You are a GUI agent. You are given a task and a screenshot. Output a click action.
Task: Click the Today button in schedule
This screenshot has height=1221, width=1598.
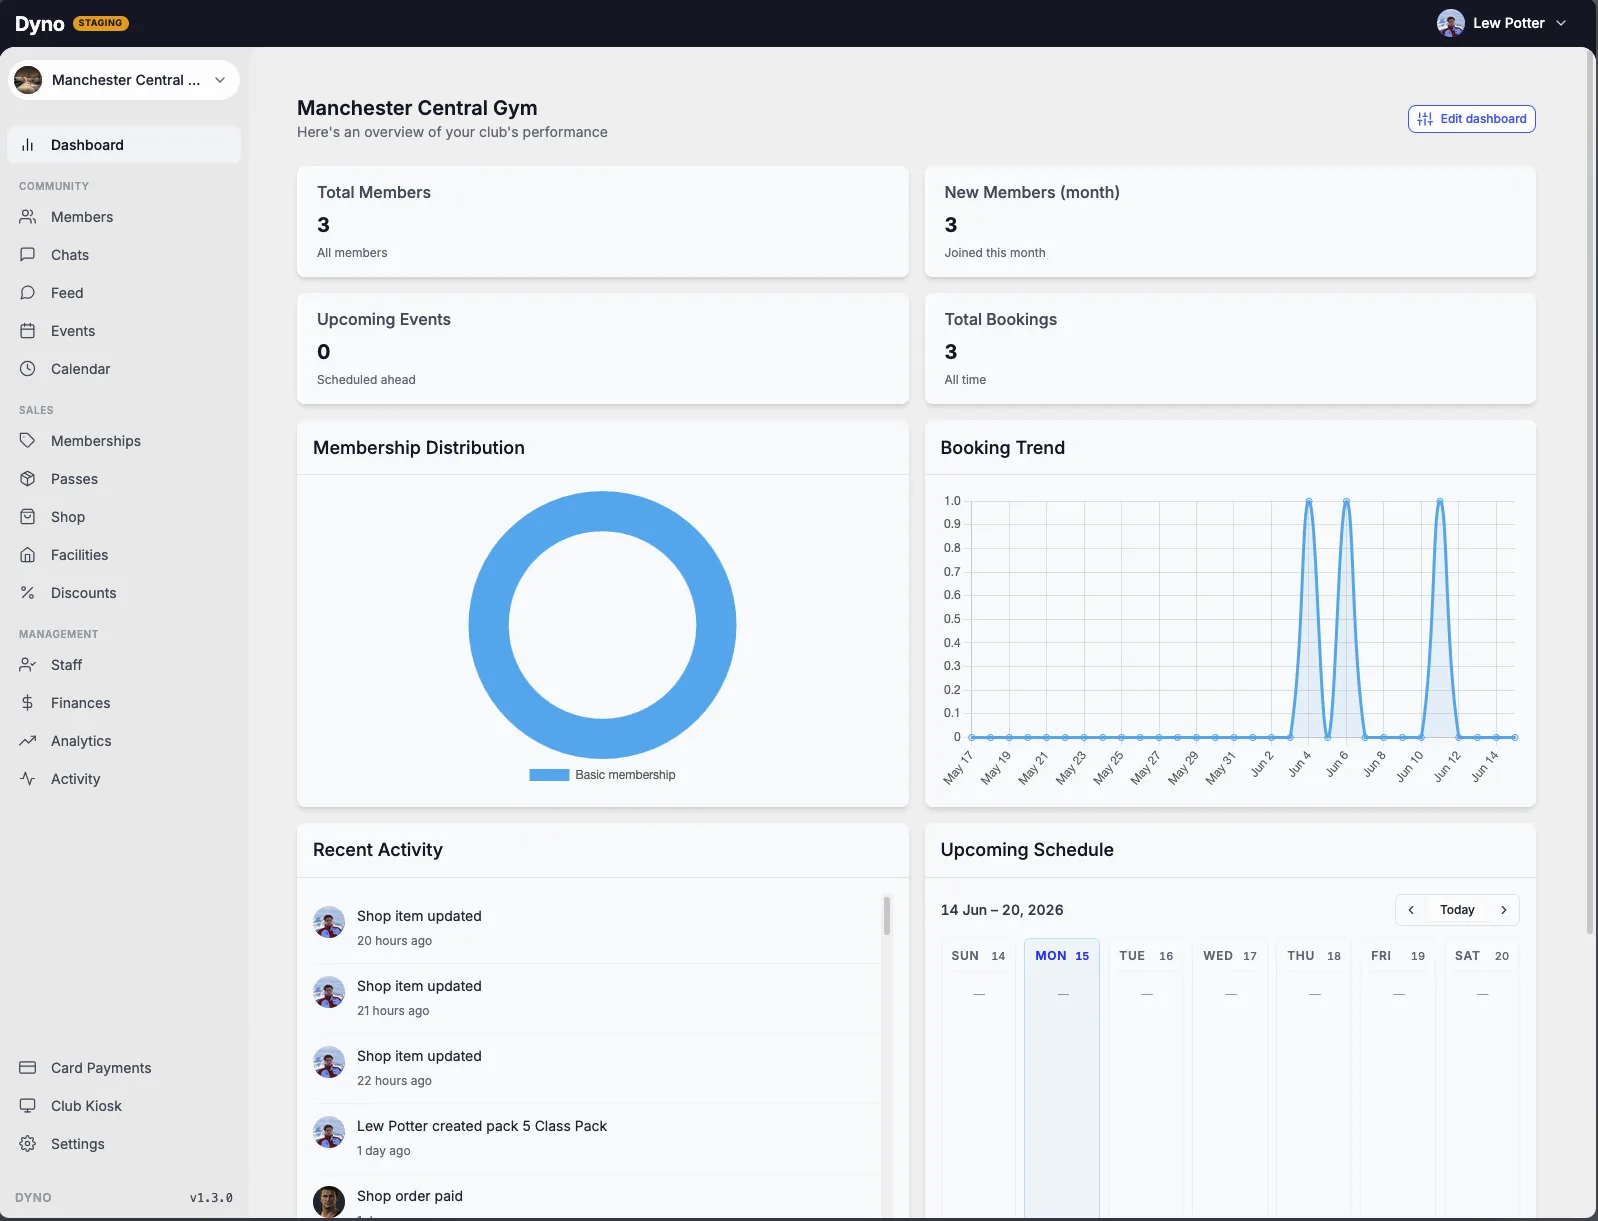pos(1457,910)
